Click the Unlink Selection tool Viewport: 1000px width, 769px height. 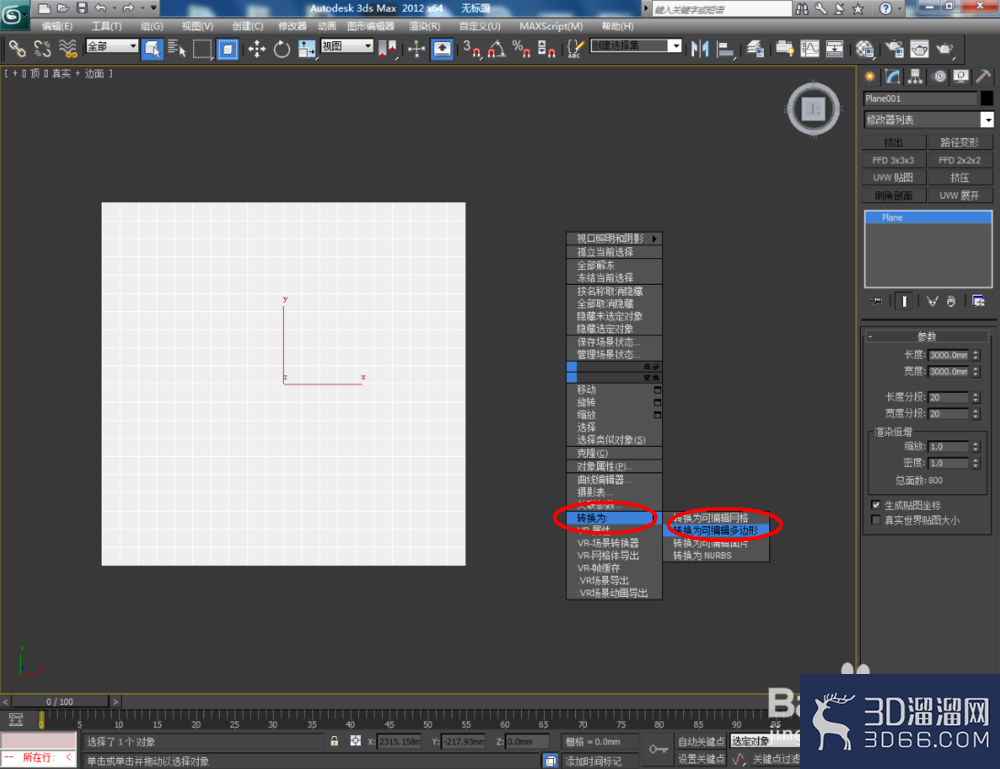[x=42, y=48]
